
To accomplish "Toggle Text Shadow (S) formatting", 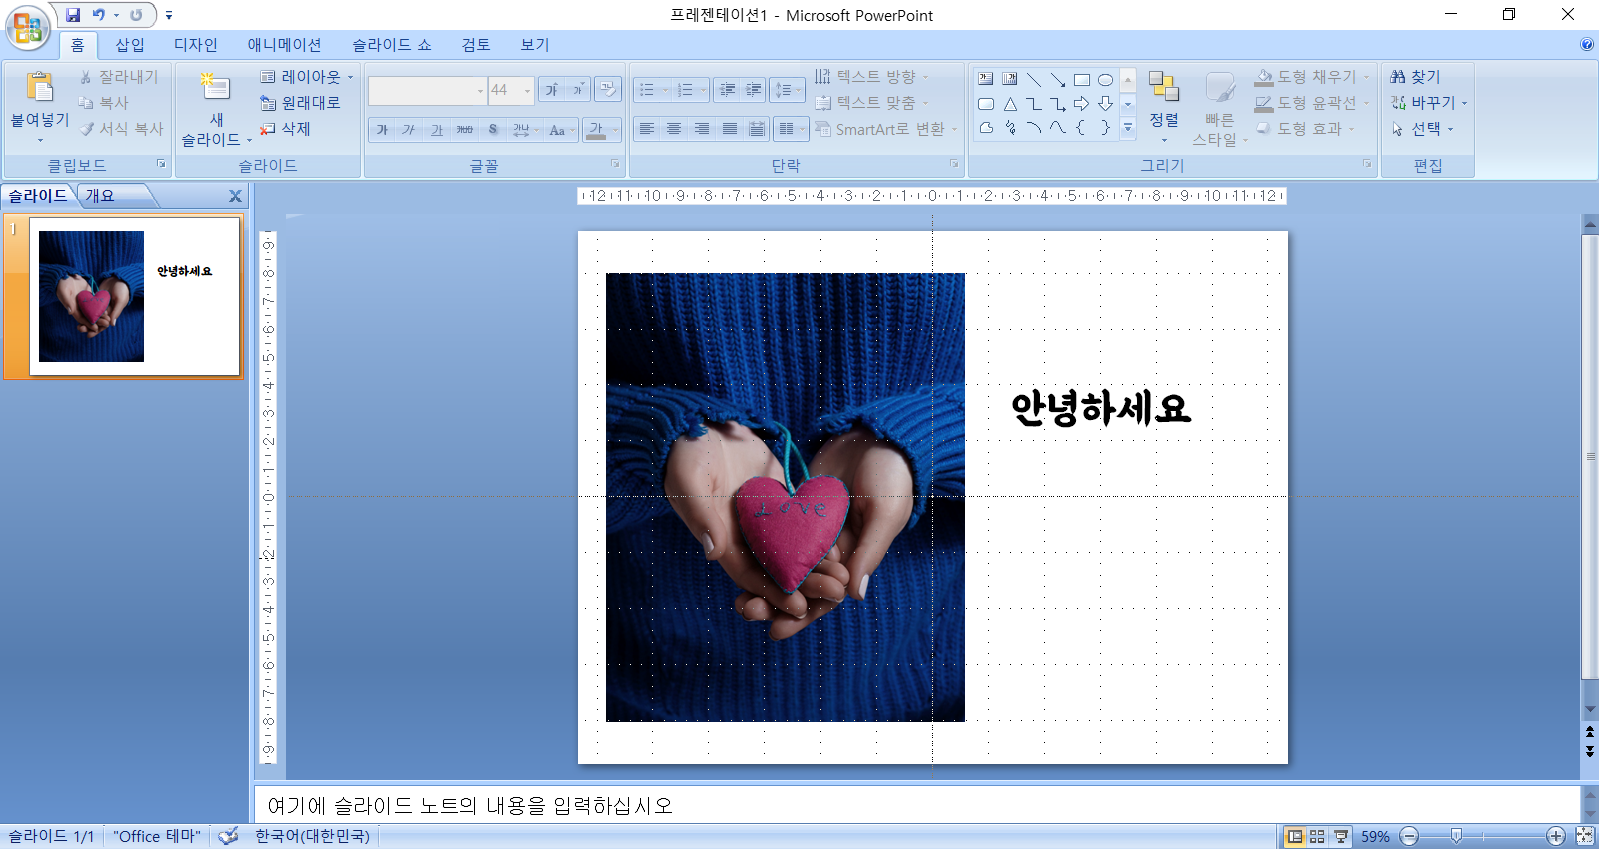I will pos(492,130).
